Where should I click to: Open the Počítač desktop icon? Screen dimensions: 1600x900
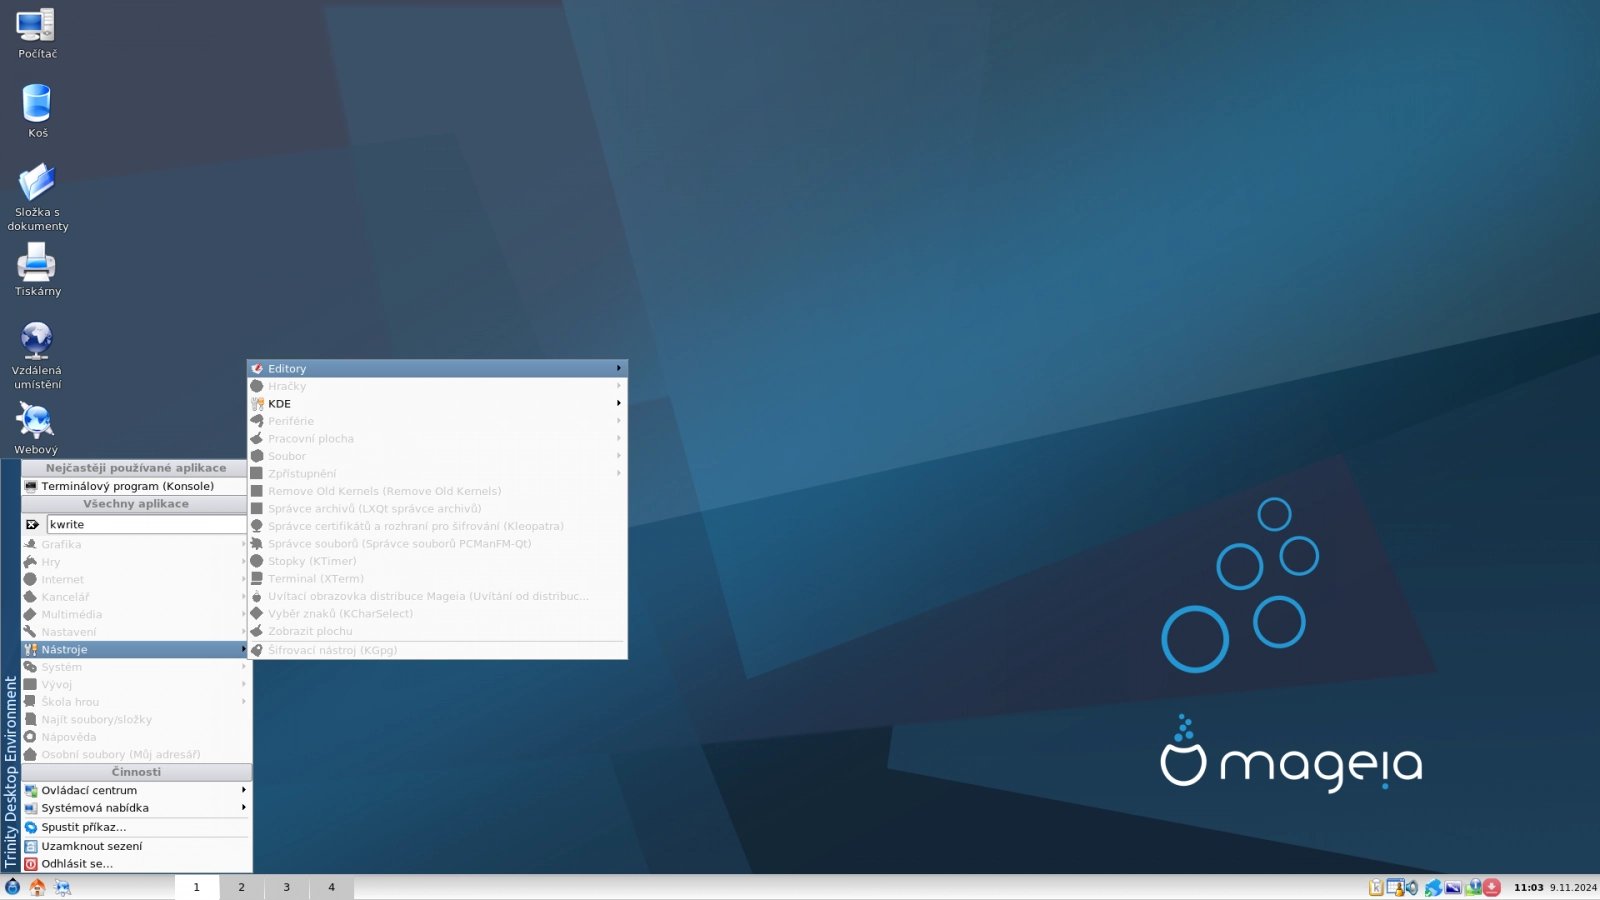[x=37, y=32]
